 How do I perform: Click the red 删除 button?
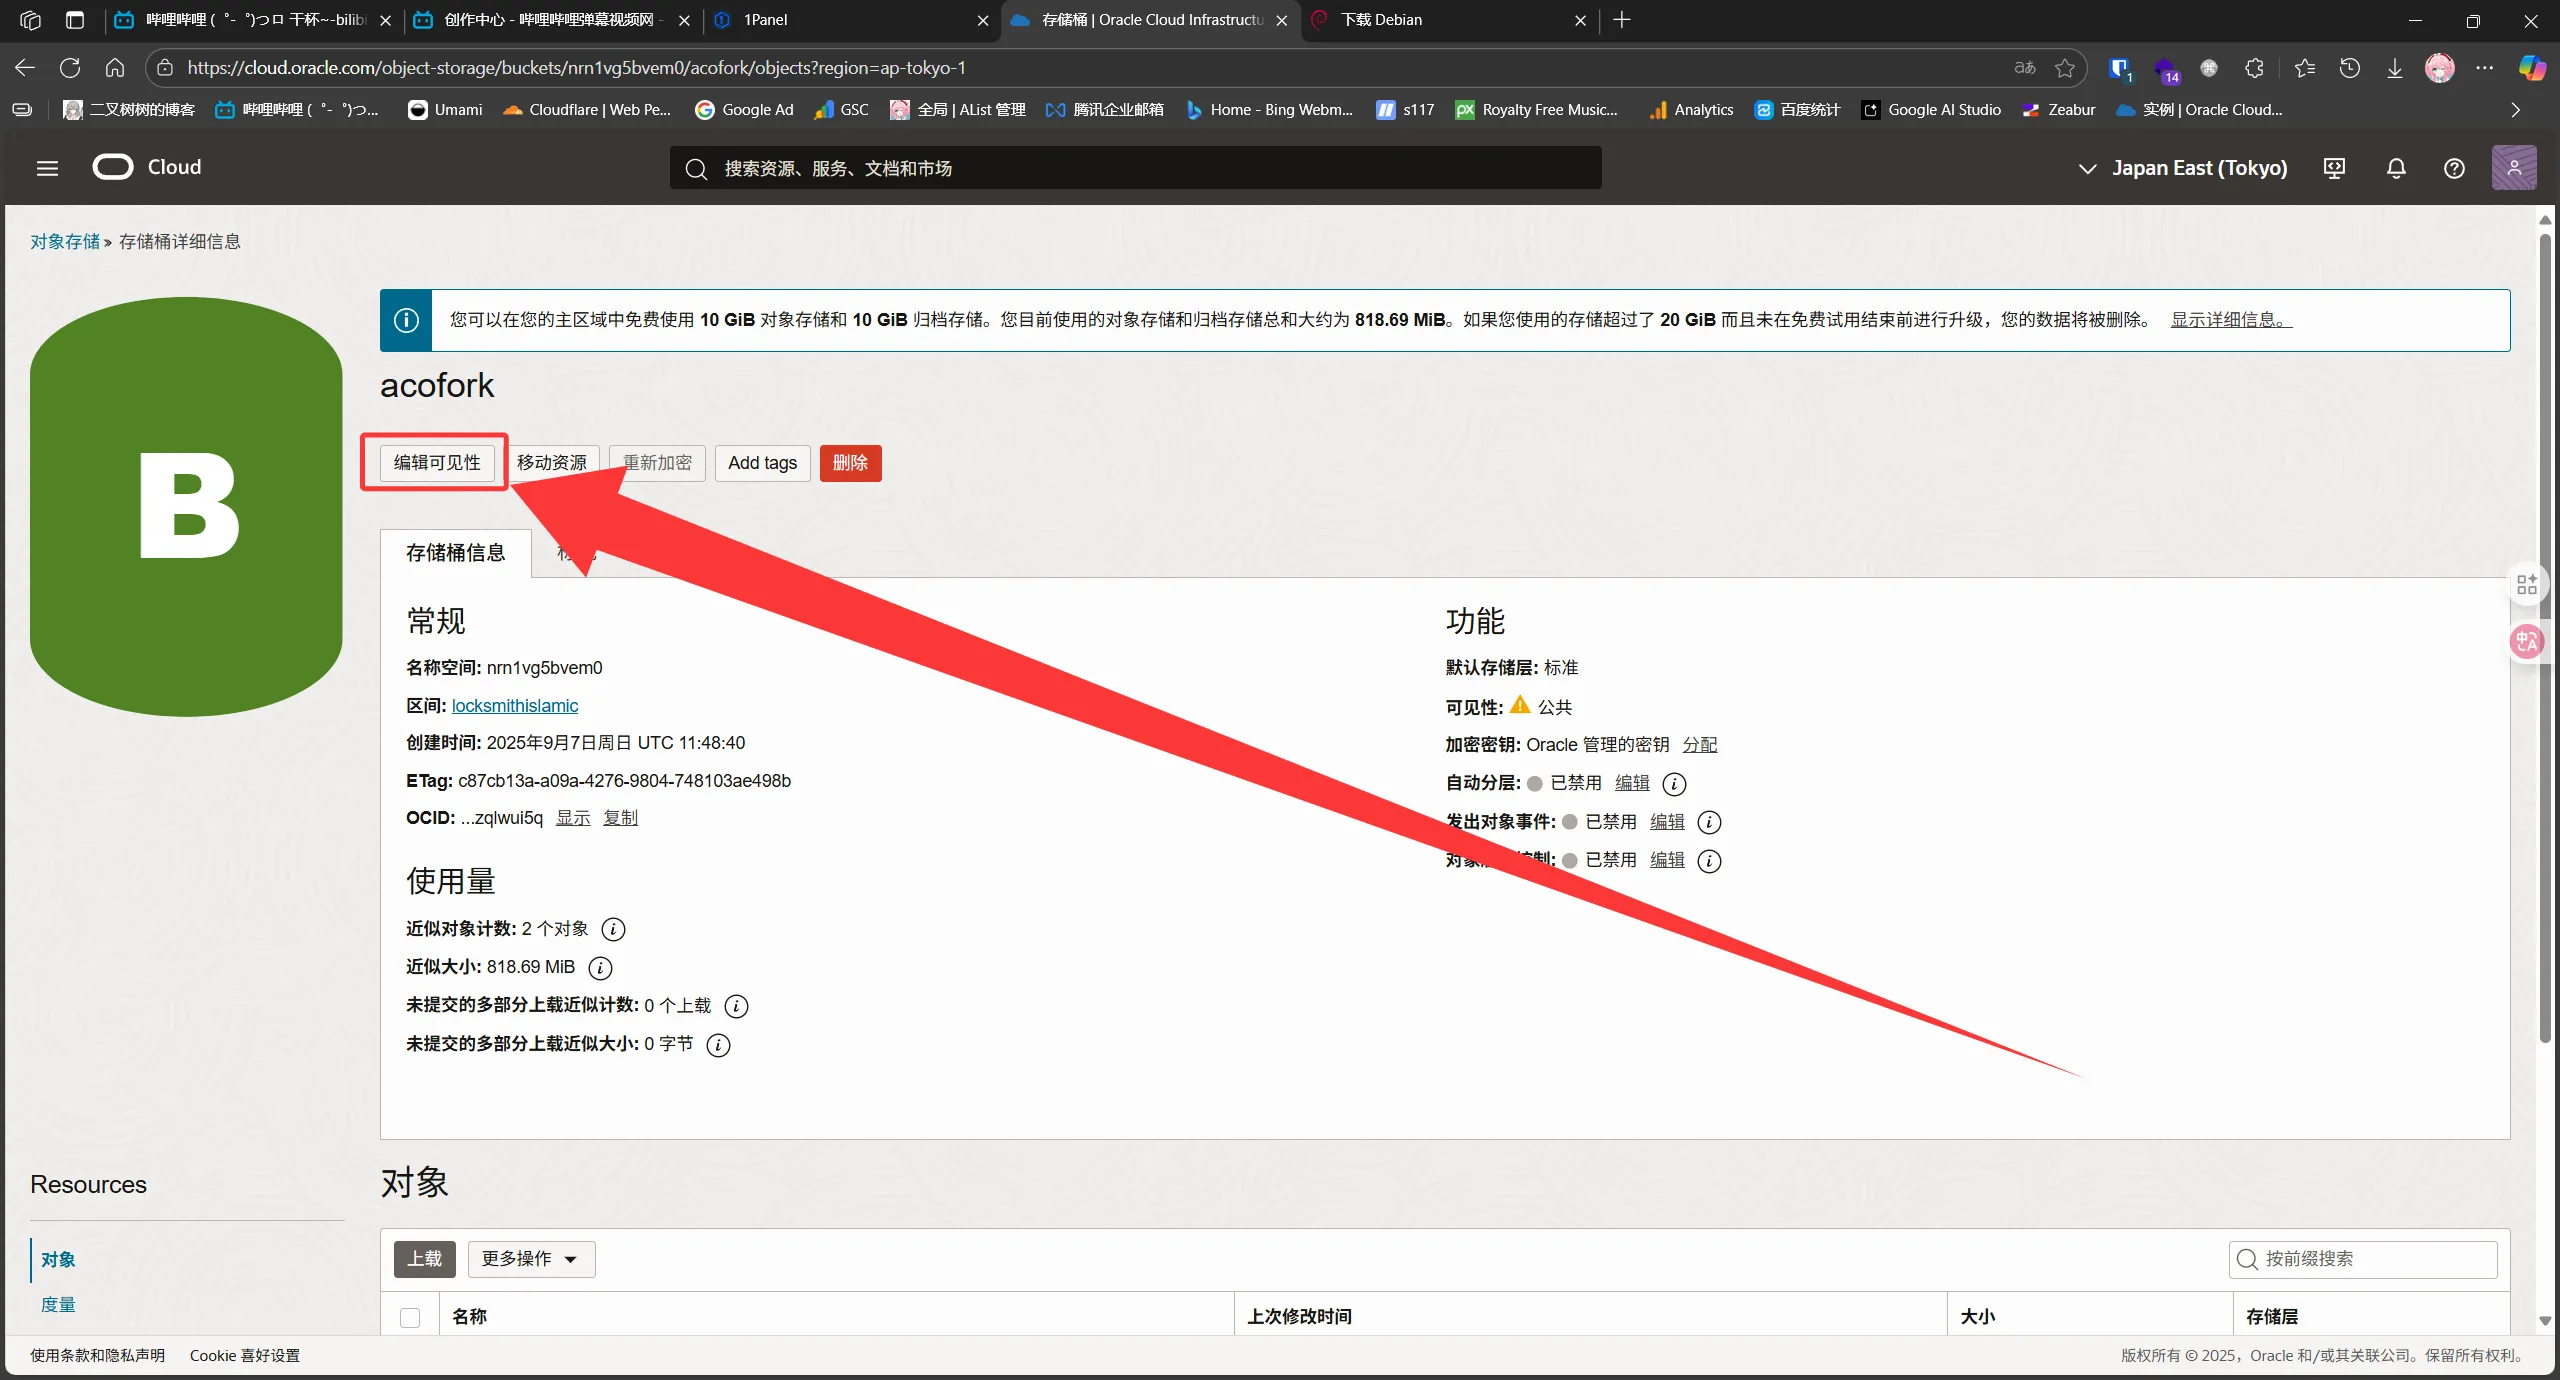pos(850,463)
